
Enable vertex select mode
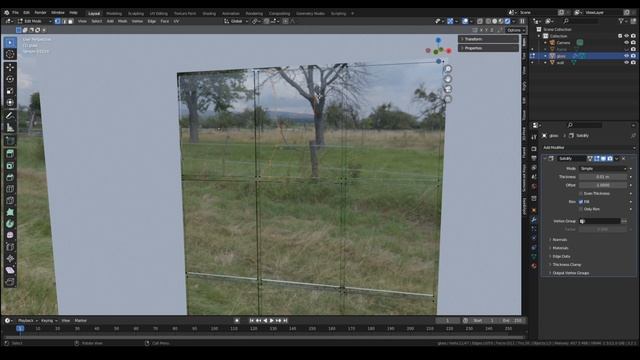(58, 21)
